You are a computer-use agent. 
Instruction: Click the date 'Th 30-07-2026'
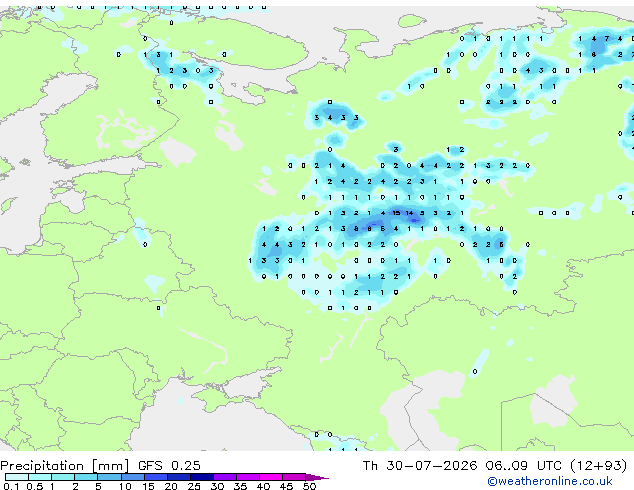(420, 465)
